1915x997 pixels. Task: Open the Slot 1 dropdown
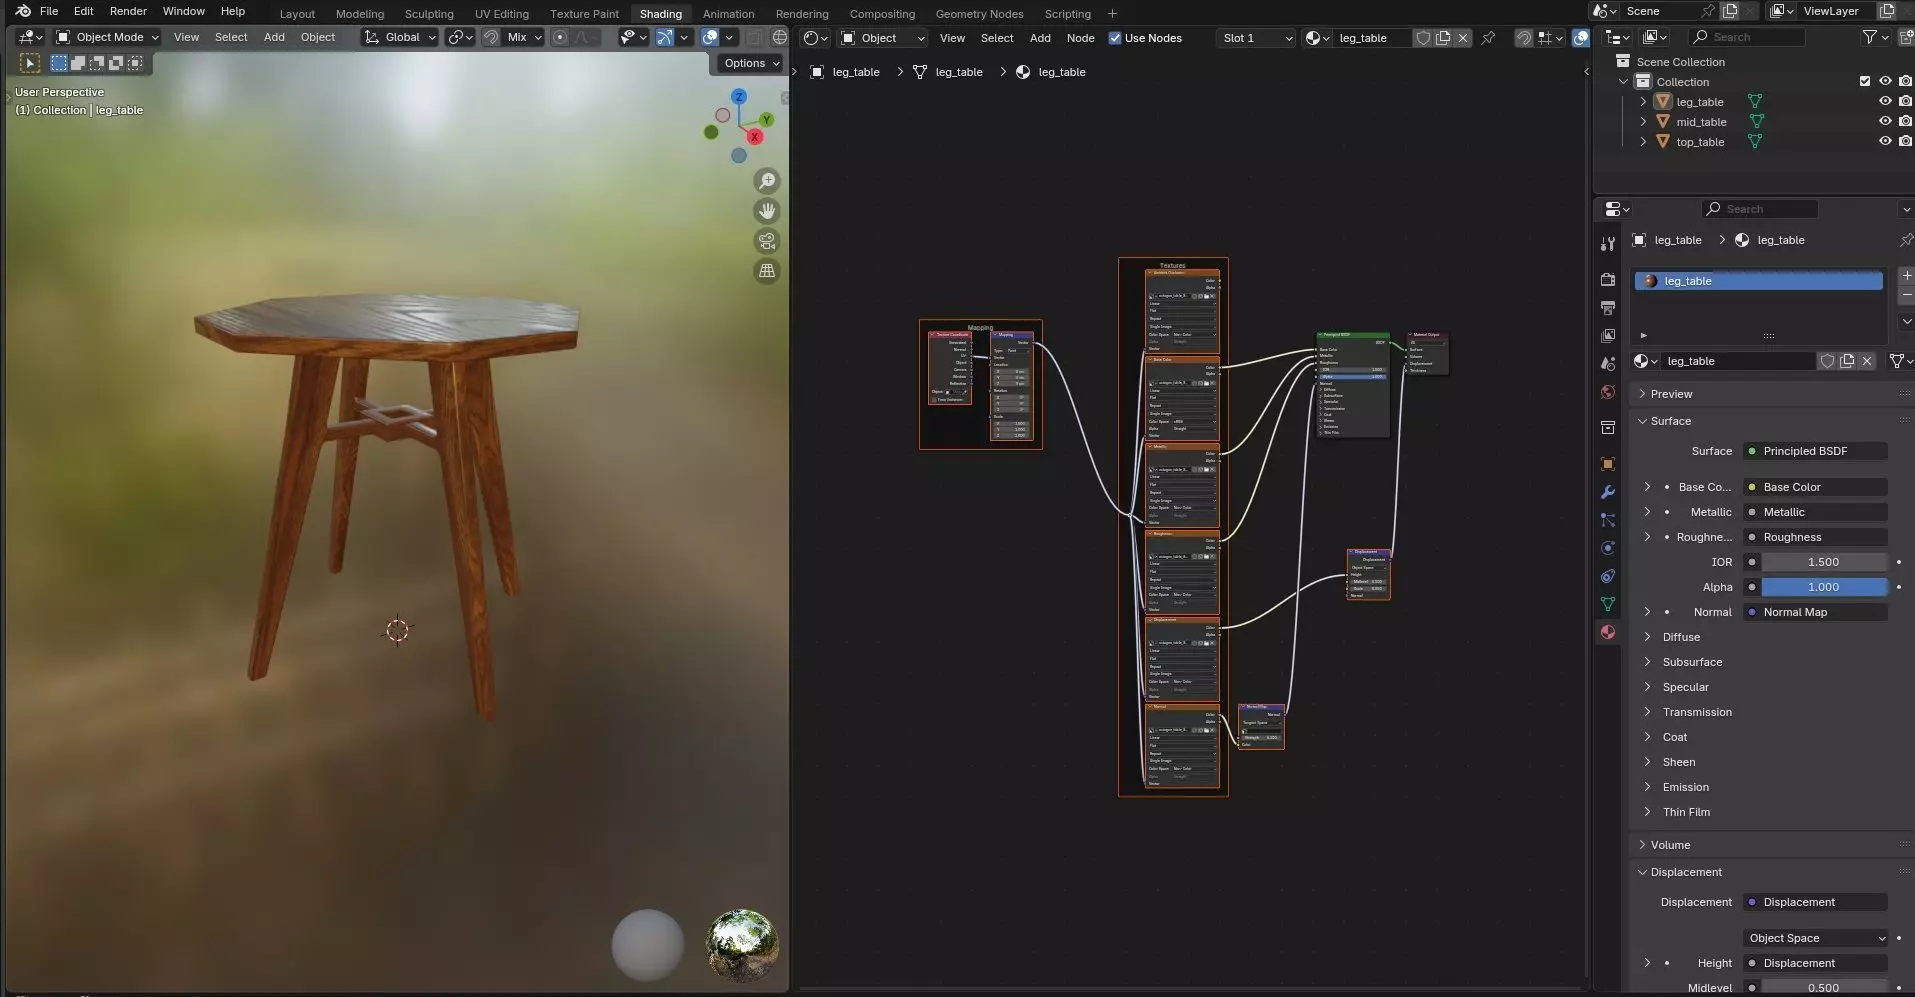click(1257, 38)
